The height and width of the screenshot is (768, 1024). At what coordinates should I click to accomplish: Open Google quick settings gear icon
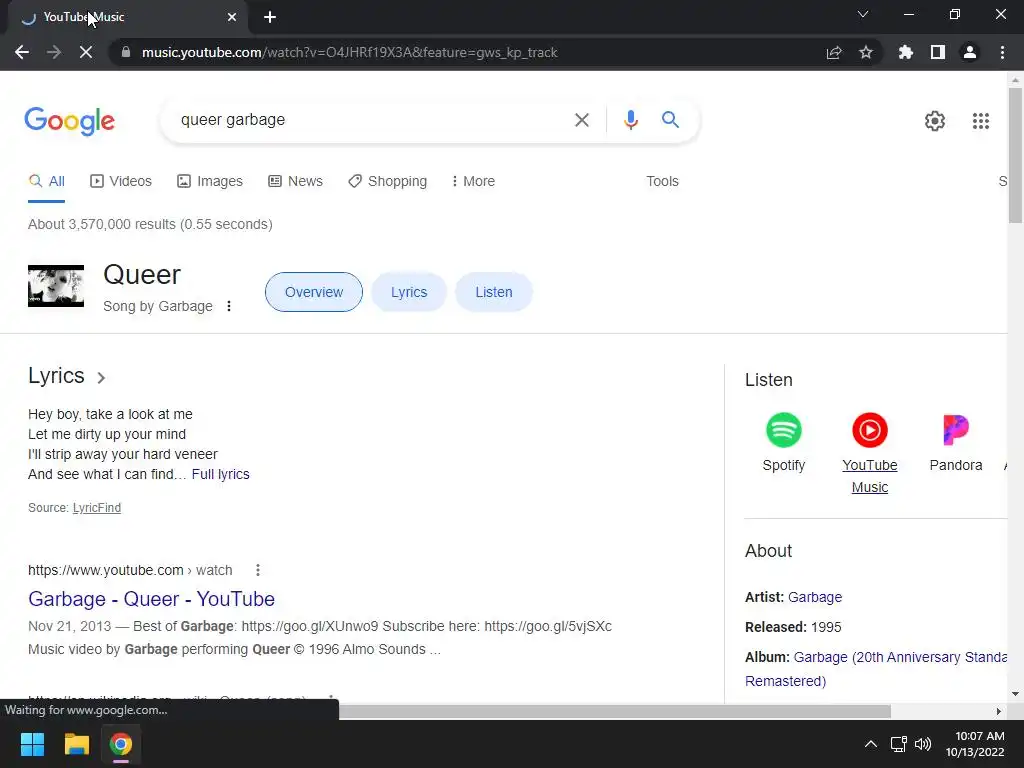click(935, 121)
